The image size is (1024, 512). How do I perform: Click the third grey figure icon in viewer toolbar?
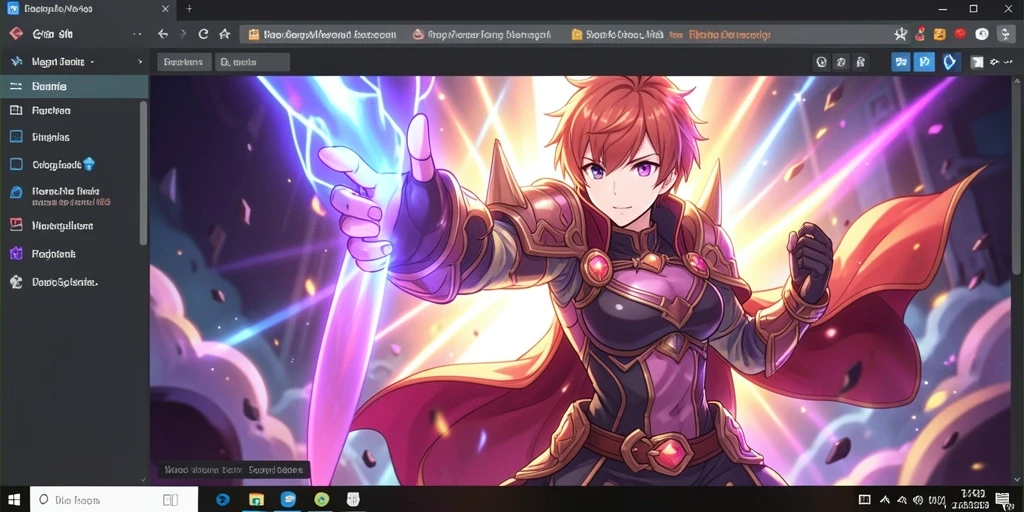click(x=860, y=62)
